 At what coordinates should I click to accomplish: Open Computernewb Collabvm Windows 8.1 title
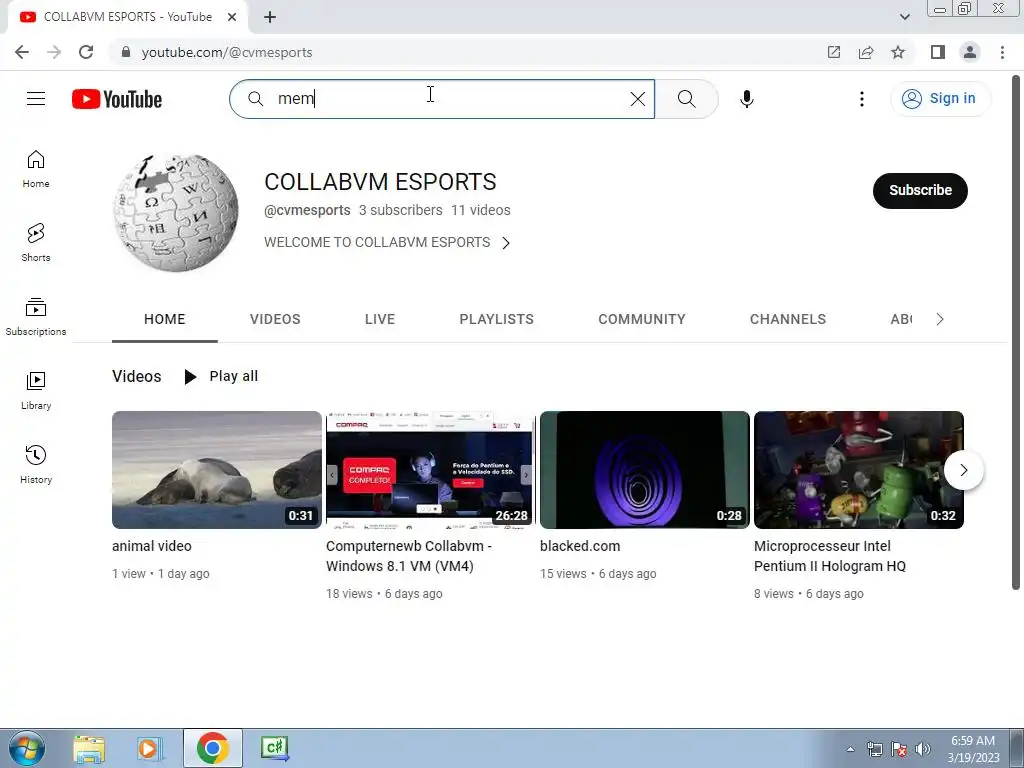point(409,556)
